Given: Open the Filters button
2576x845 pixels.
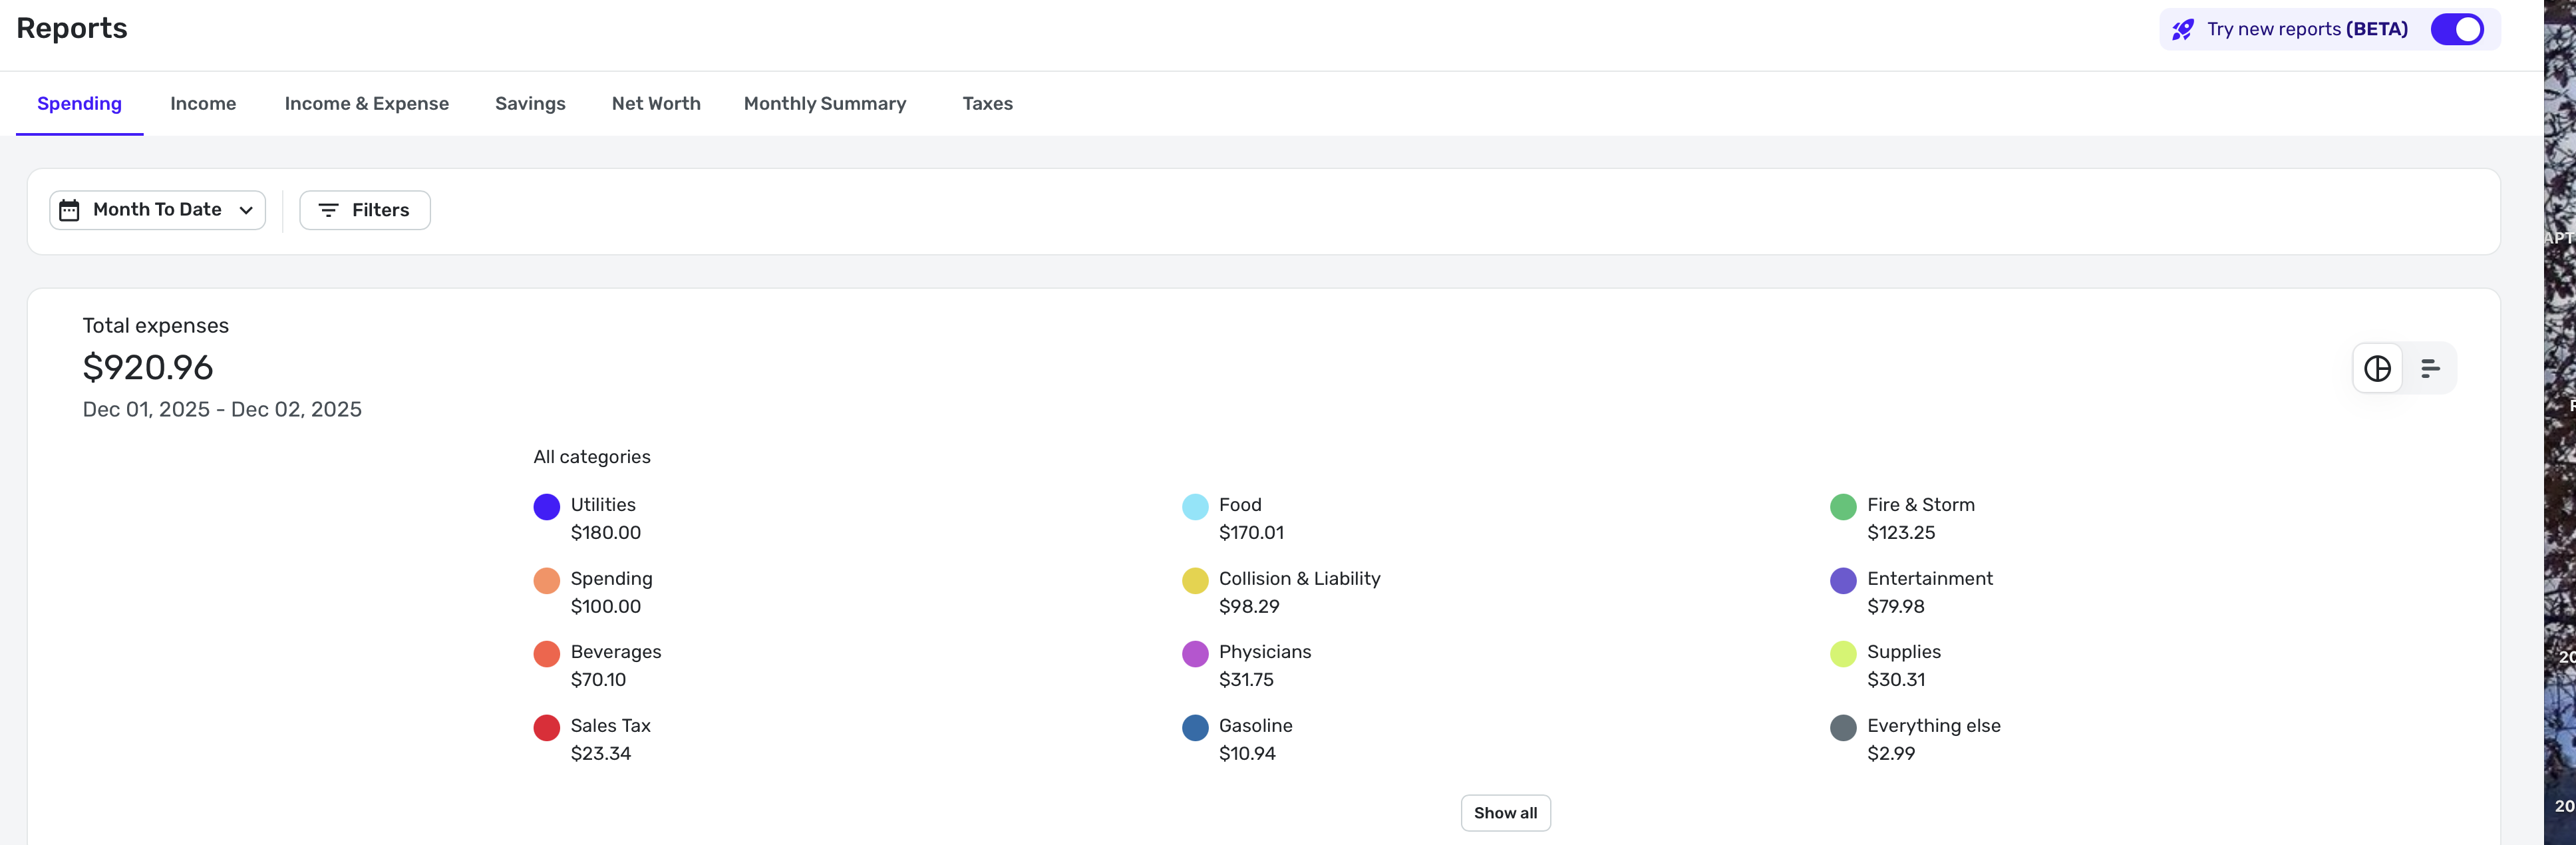Looking at the screenshot, I should coord(365,210).
